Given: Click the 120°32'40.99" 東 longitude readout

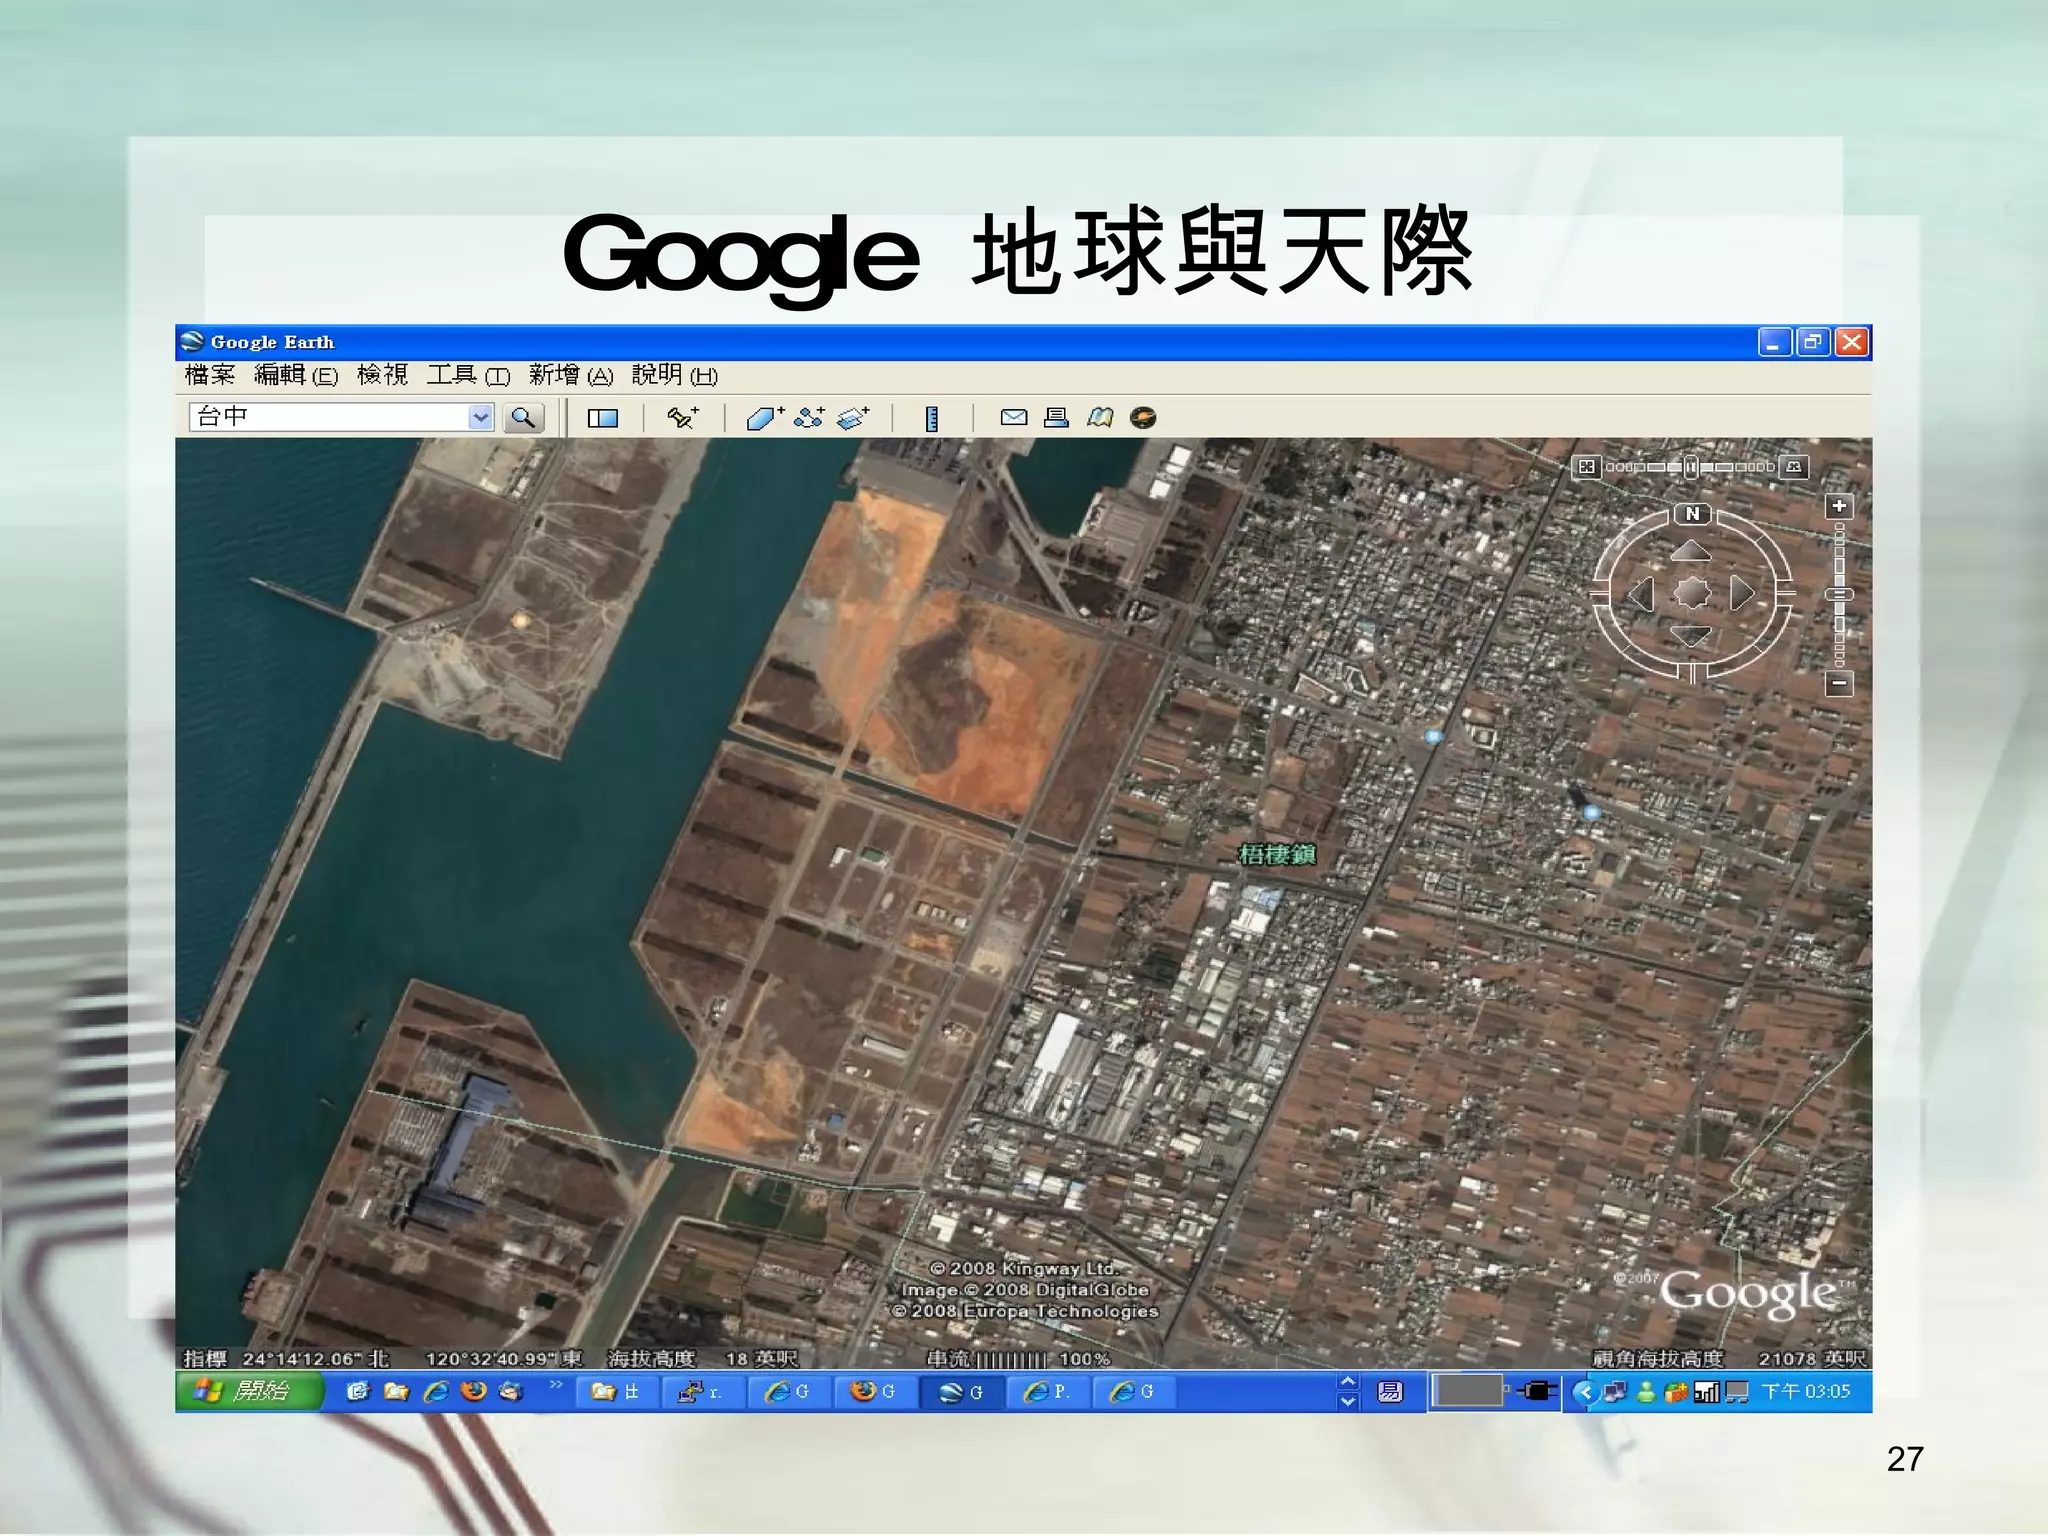Looking at the screenshot, I should 504,1358.
